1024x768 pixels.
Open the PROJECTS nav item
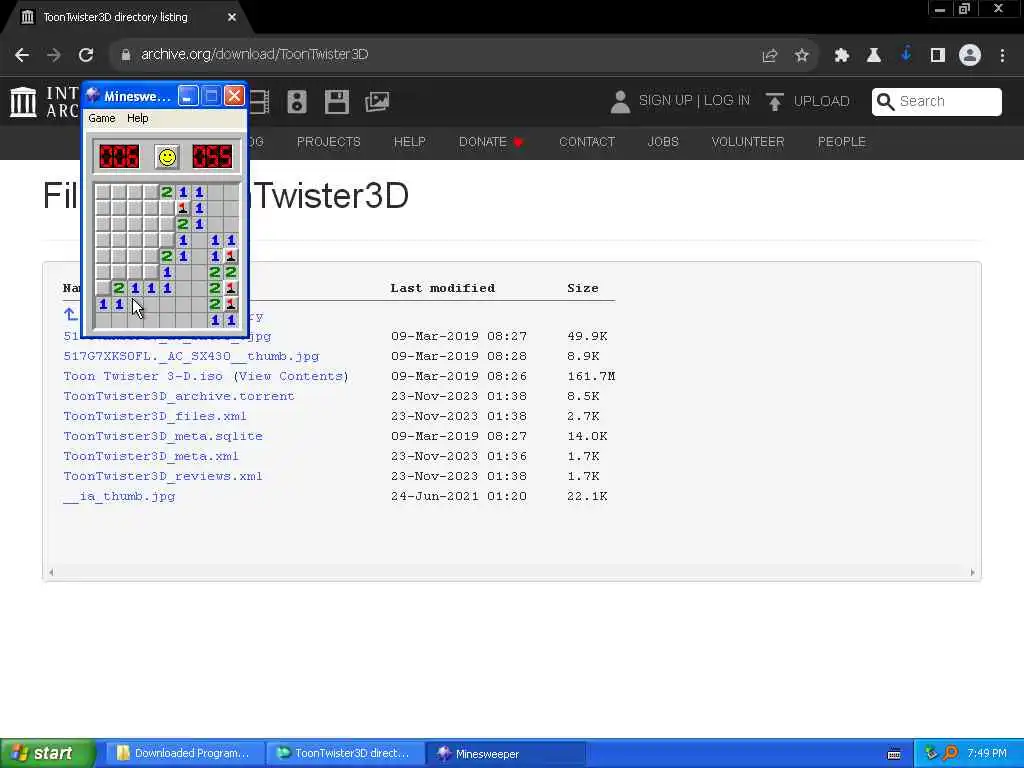pyautogui.click(x=328, y=142)
